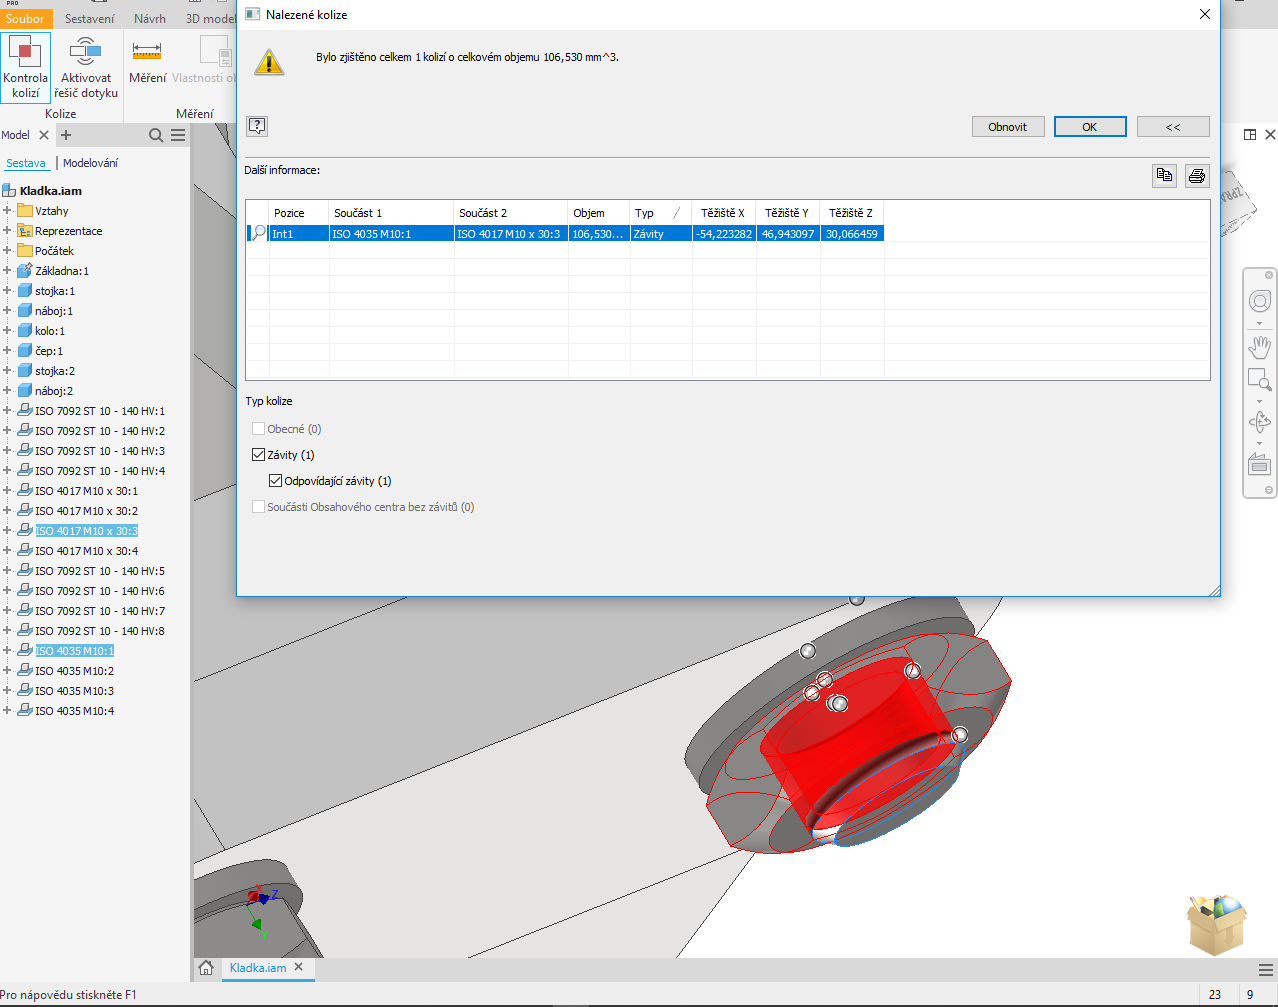Screen dimensions: 1278x1007
Task: Expand the Vztahy folder node
Action: pos(7,210)
